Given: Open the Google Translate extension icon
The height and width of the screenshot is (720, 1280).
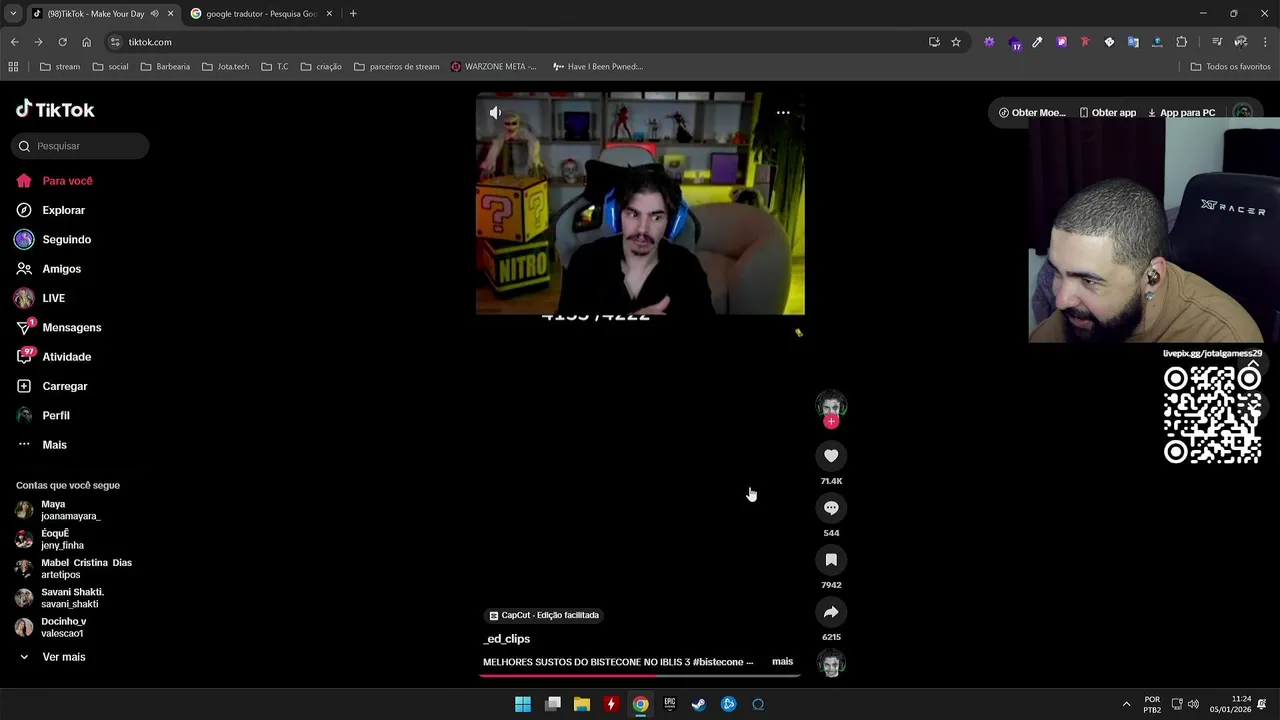Looking at the screenshot, I should (1133, 42).
